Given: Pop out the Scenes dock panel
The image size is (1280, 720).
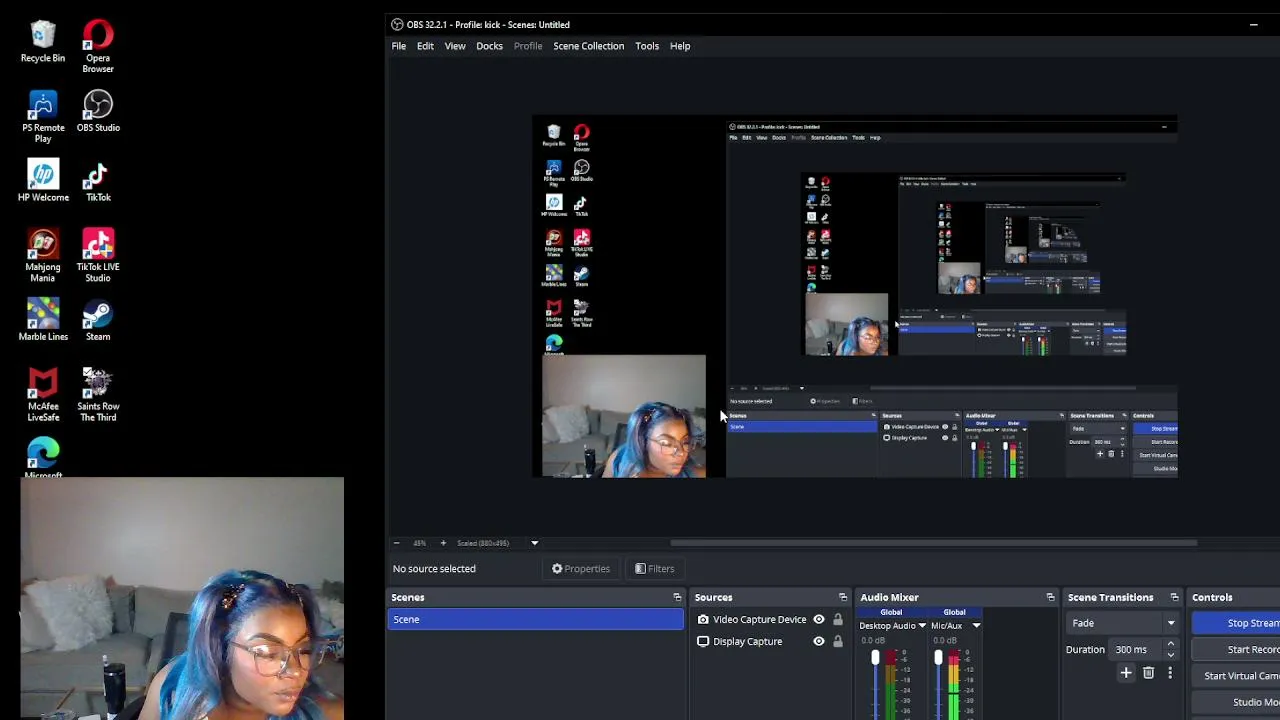Looking at the screenshot, I should 677,597.
